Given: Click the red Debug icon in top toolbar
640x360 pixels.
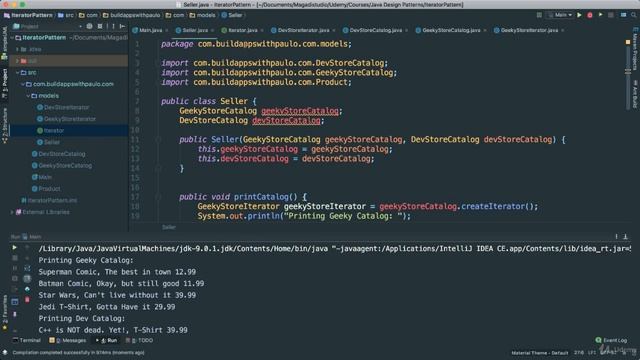Looking at the screenshot, I should 590,15.
